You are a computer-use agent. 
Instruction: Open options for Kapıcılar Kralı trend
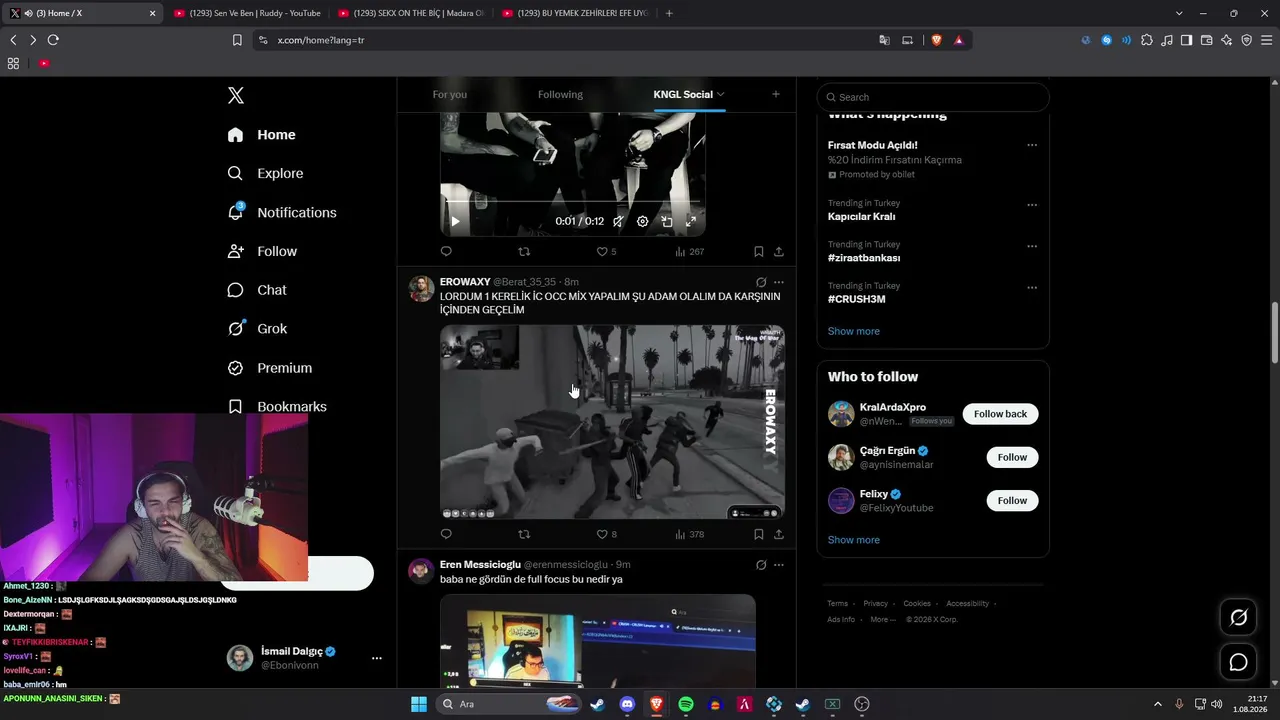pos(1032,205)
